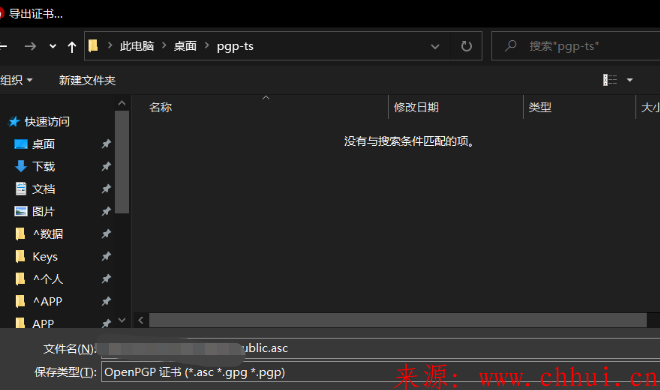Open the address bar history dropdown
This screenshot has width=660, height=390.
tap(435, 46)
